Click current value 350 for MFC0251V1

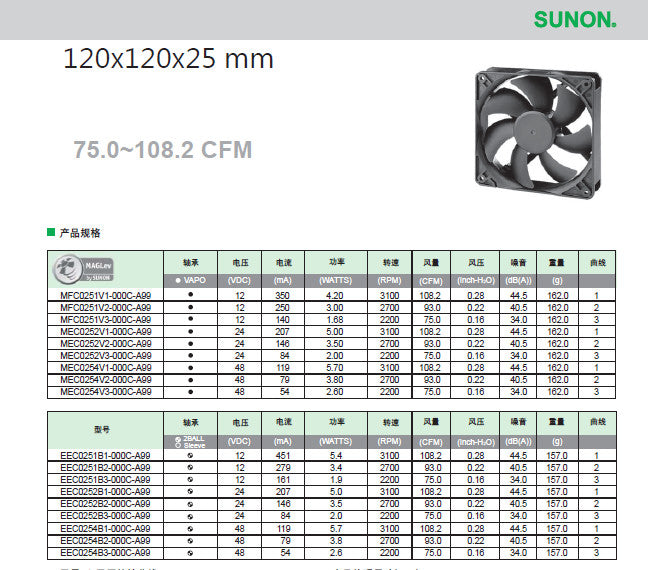coord(283,296)
